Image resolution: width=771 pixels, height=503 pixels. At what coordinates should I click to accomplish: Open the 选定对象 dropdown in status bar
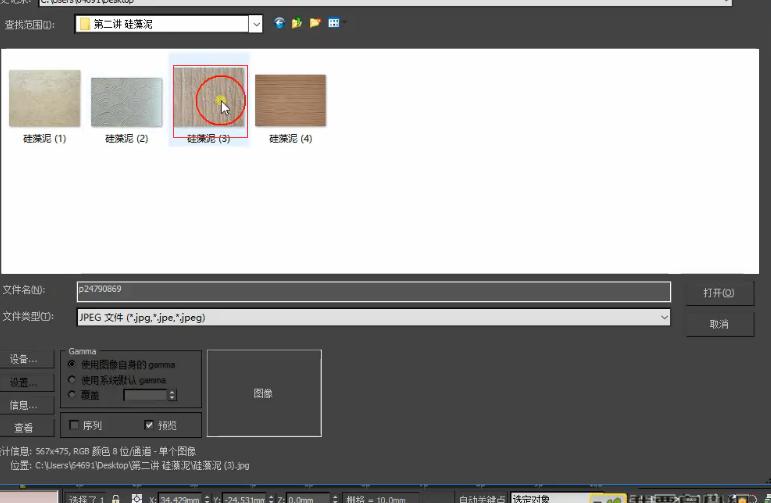click(x=550, y=499)
